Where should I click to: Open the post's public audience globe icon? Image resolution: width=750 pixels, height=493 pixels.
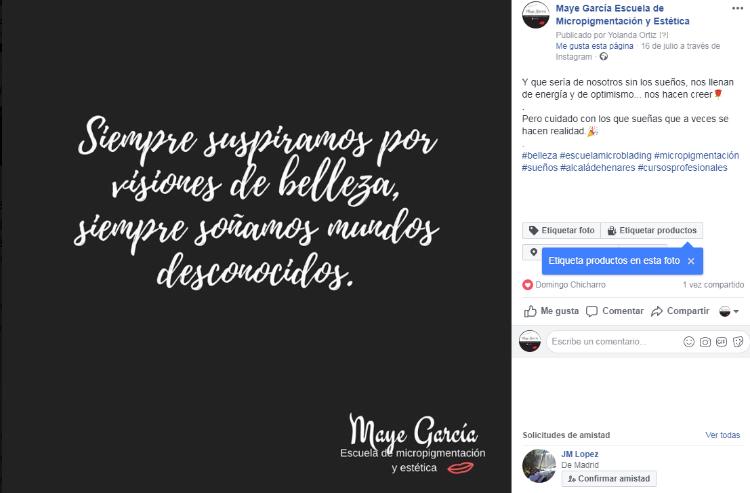point(604,56)
